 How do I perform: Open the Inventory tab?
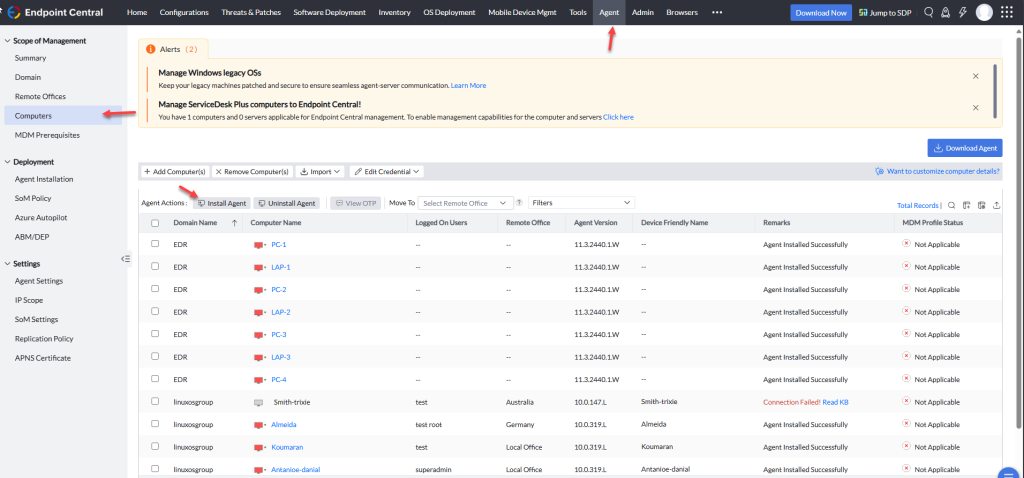[x=394, y=12]
